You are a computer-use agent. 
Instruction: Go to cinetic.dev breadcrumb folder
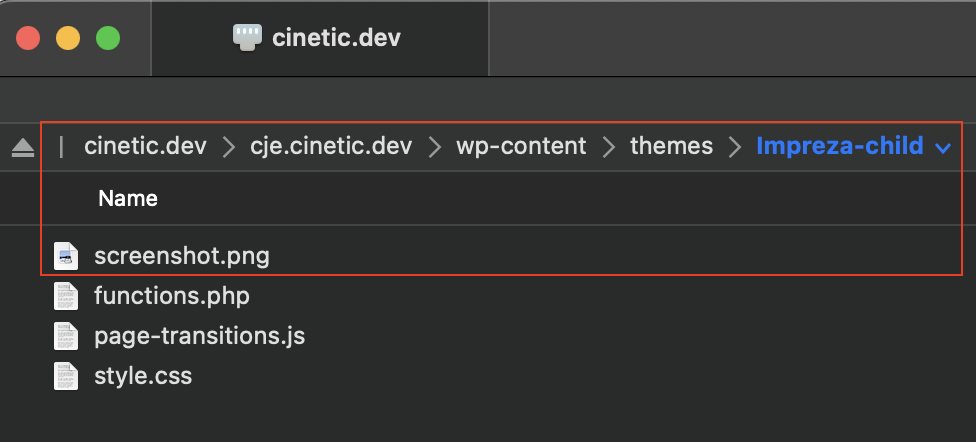point(145,147)
